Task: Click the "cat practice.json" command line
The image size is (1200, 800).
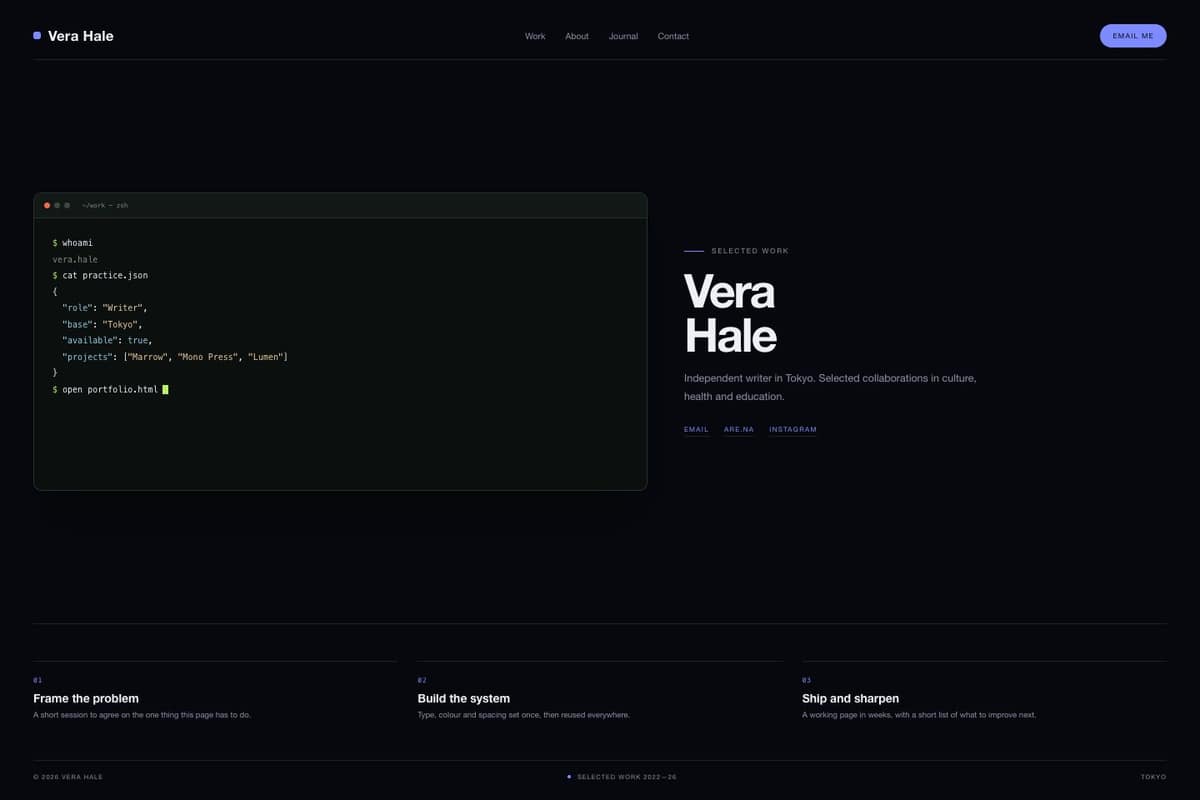Action: [x=100, y=275]
